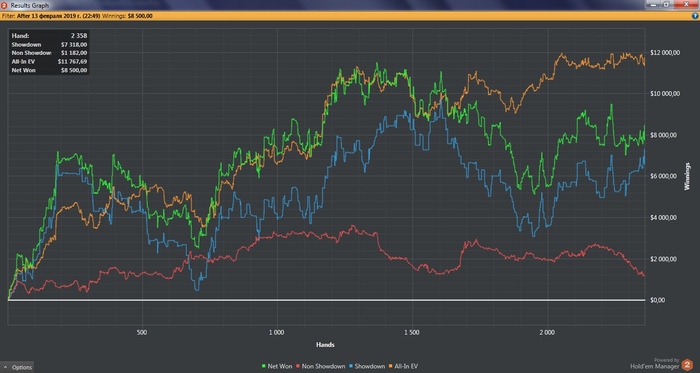Click the Hold'em Manager 2 logo
Screen dimensions: 700x373
[x=687, y=364]
